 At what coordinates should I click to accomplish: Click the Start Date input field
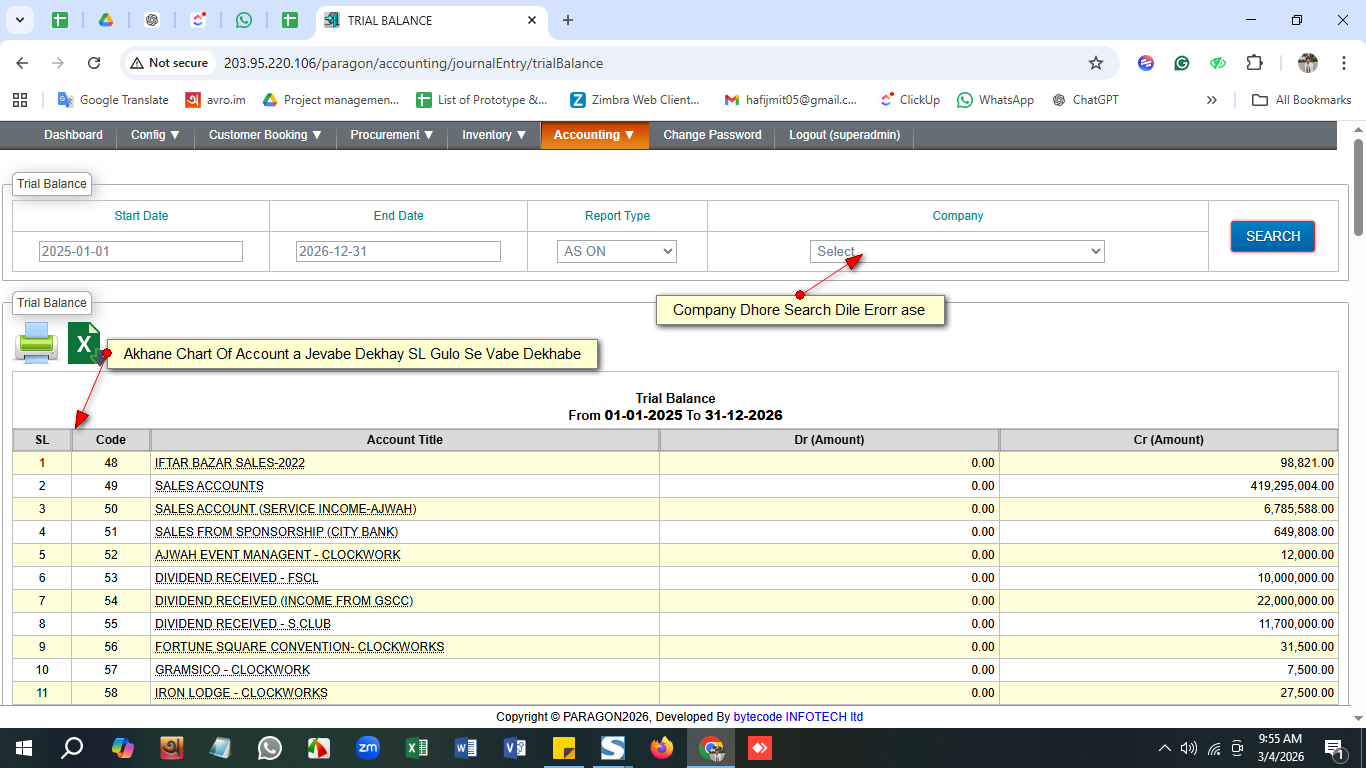coord(141,251)
